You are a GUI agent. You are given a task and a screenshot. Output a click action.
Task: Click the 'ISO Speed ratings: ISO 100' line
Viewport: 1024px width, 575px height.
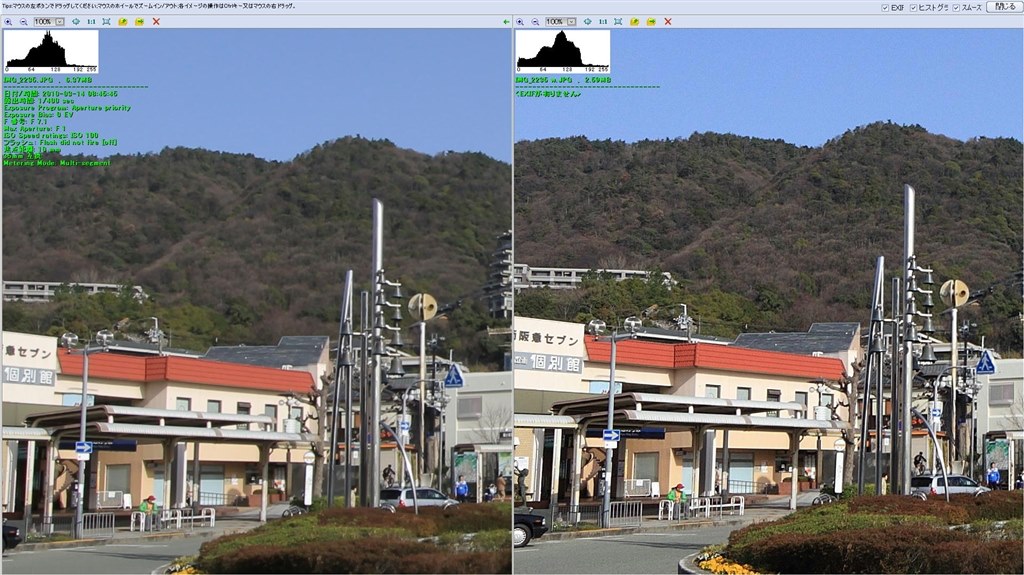51,135
